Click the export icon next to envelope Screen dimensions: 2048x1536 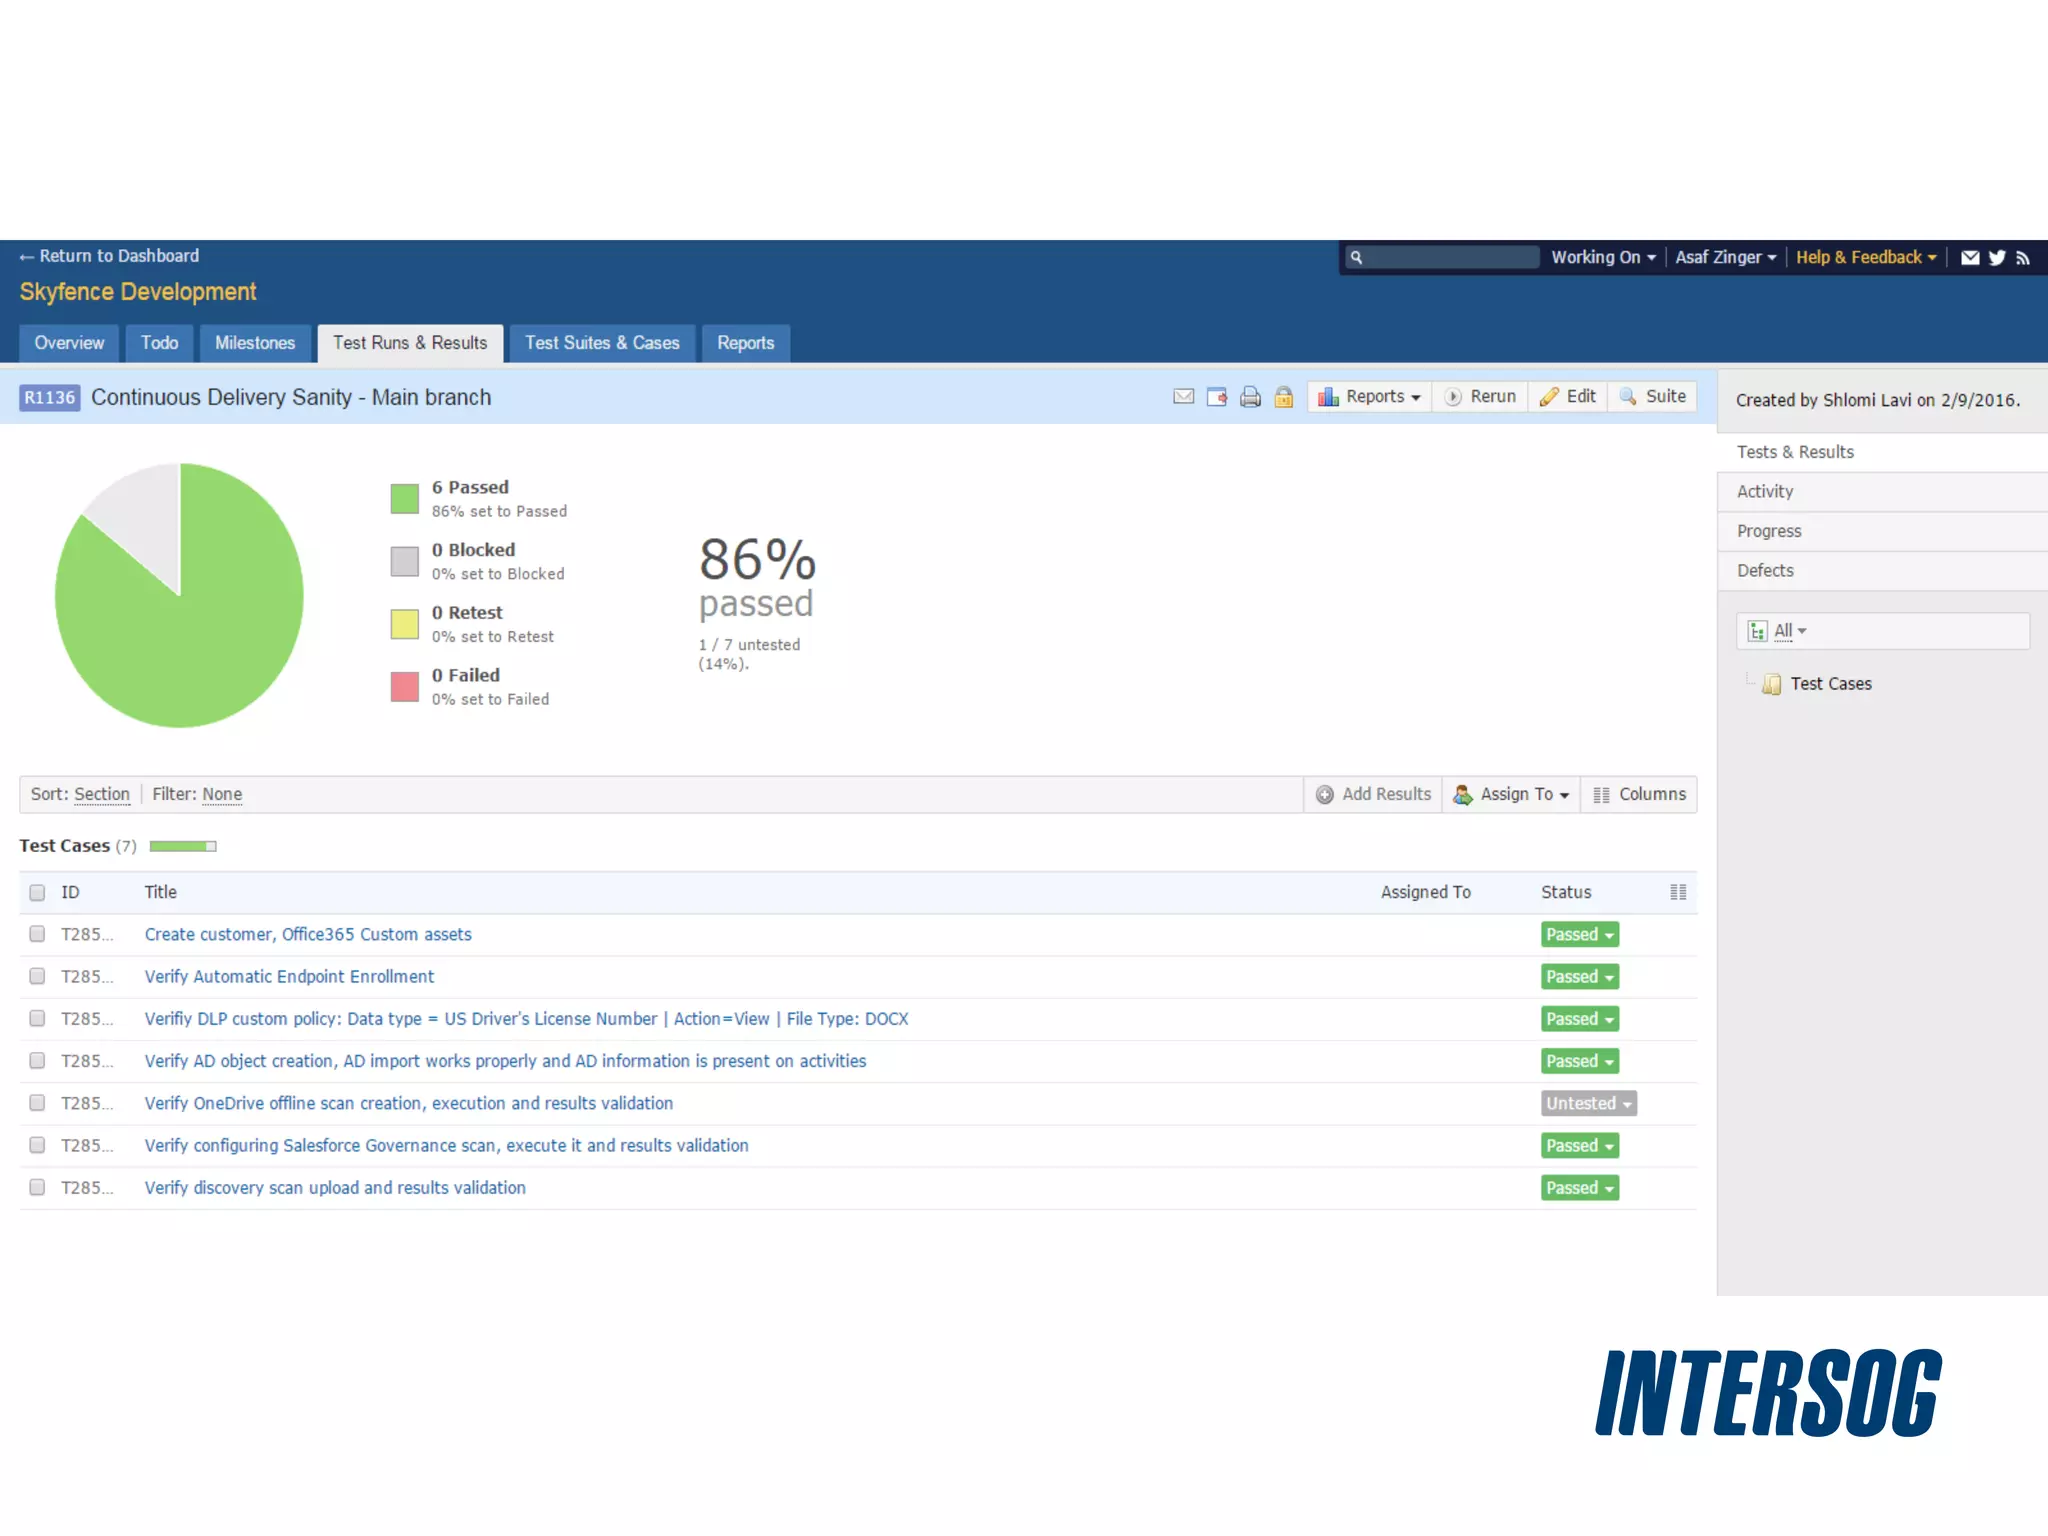[x=1217, y=397]
